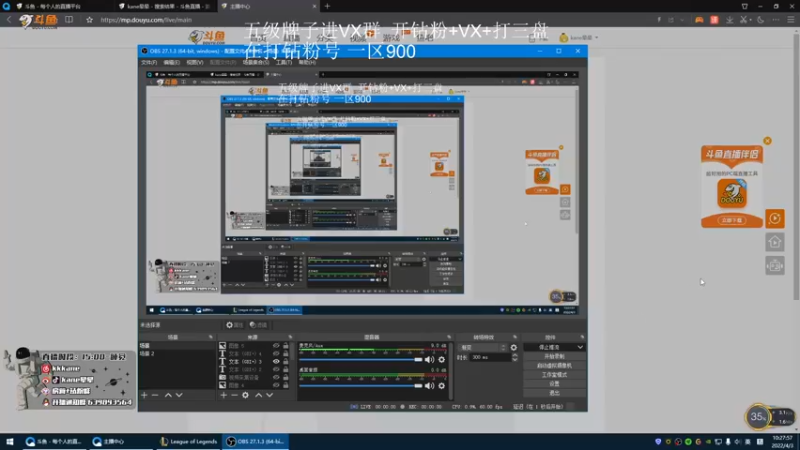Click 停止推流 to stop streaming
The height and width of the screenshot is (450, 800).
click(x=550, y=347)
